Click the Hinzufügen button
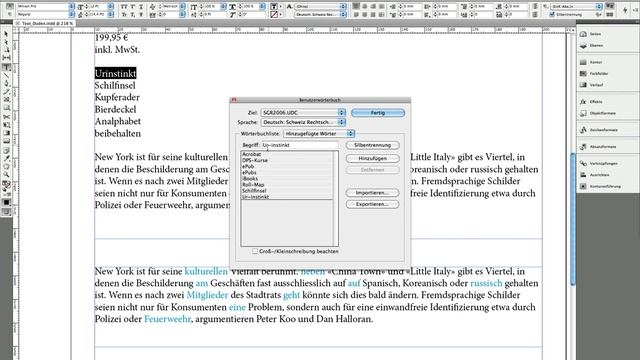Viewport: 640px width, 360px height. 373,158
